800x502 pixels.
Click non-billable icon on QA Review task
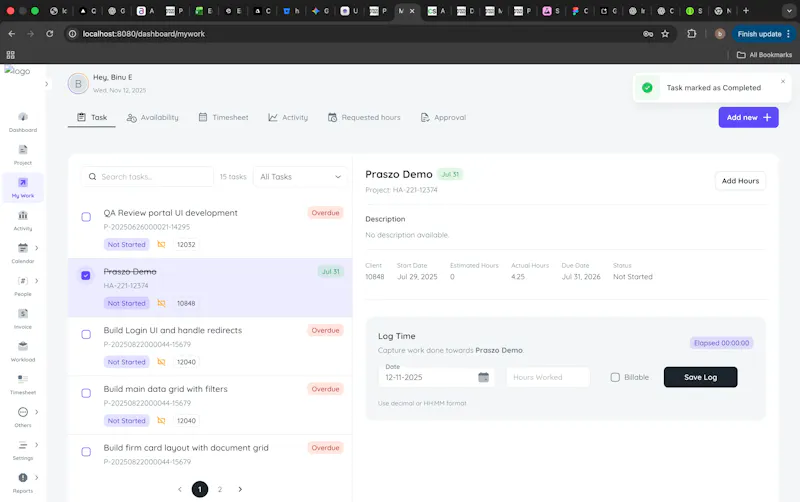coord(161,244)
